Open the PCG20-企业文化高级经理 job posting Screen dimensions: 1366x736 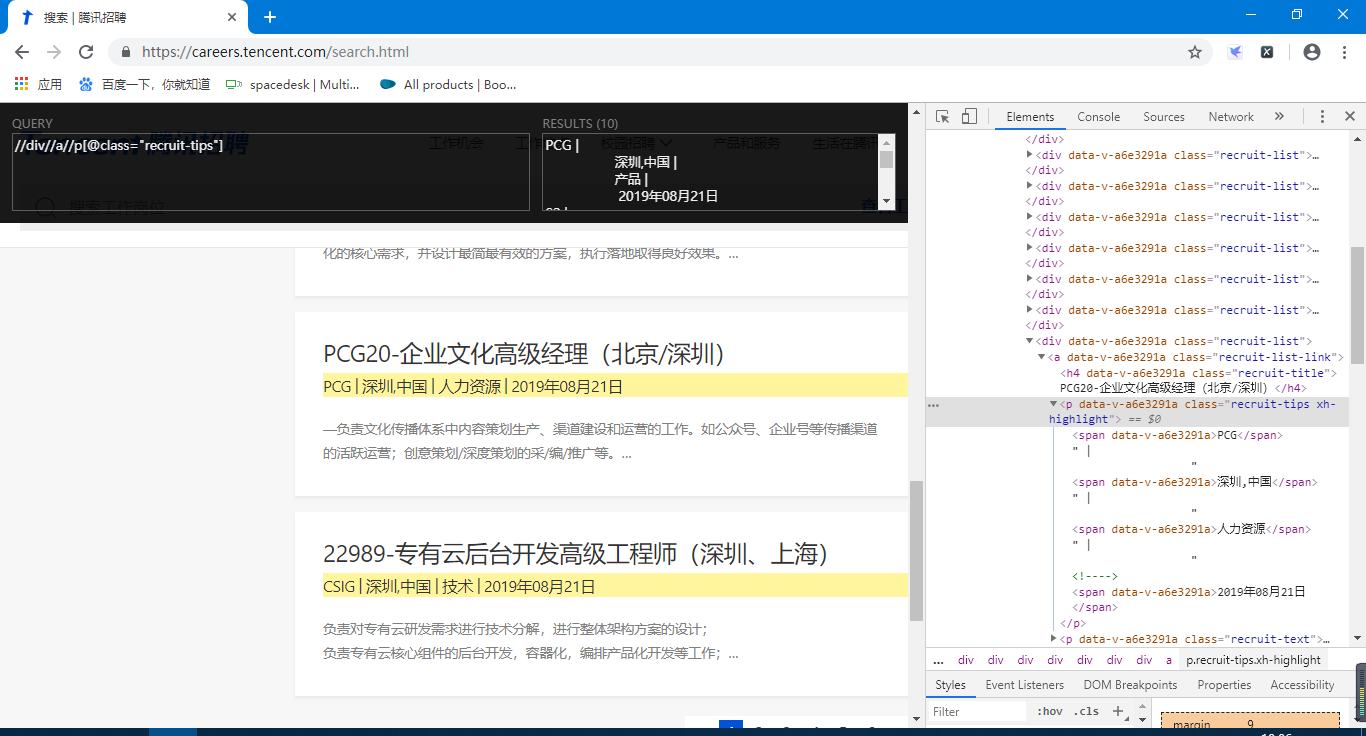click(524, 354)
